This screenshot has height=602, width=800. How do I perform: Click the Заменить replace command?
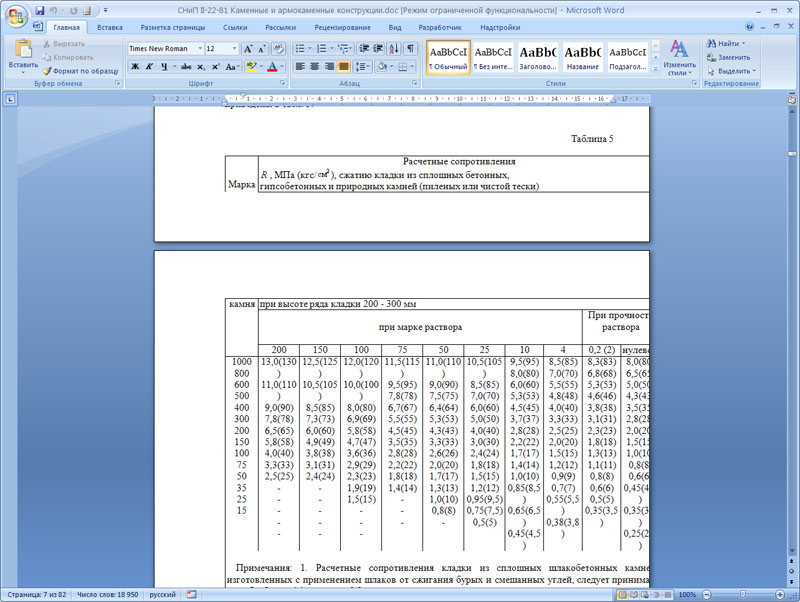click(x=729, y=57)
